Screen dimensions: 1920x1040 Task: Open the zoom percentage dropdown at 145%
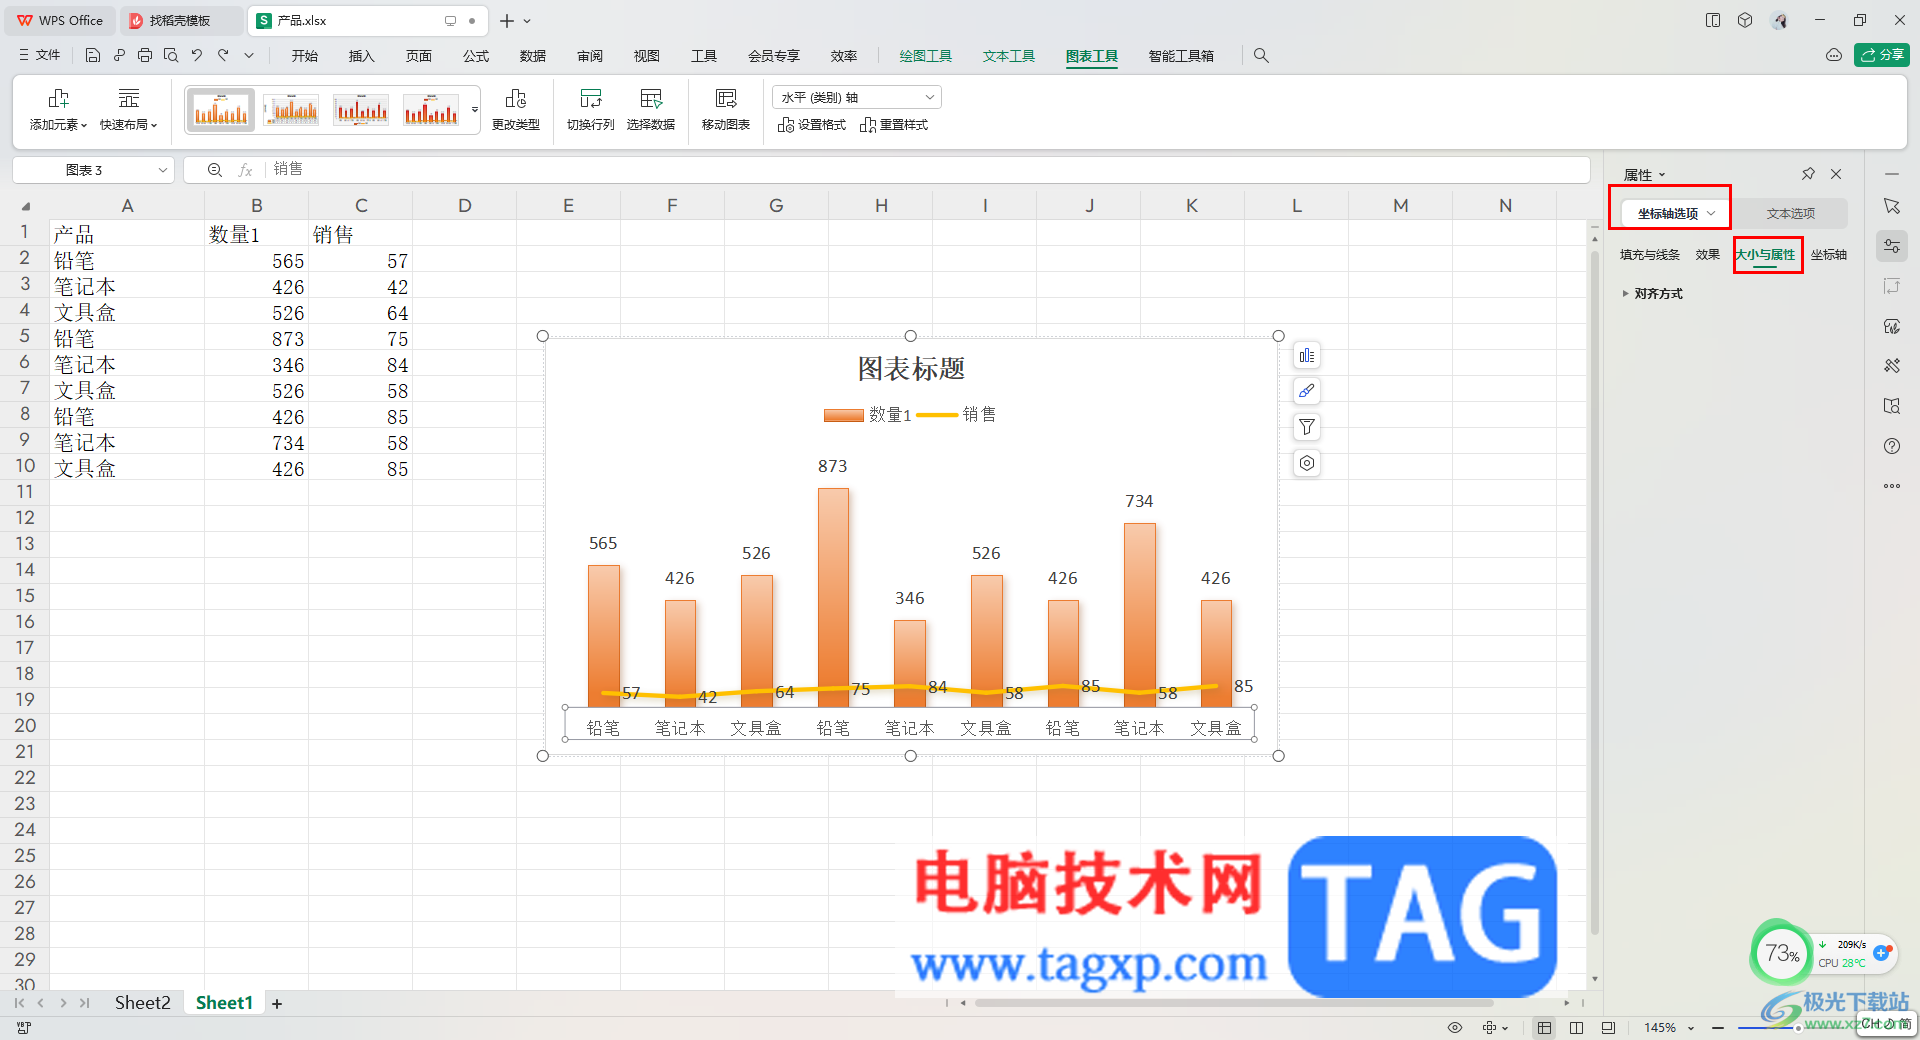click(1691, 1027)
